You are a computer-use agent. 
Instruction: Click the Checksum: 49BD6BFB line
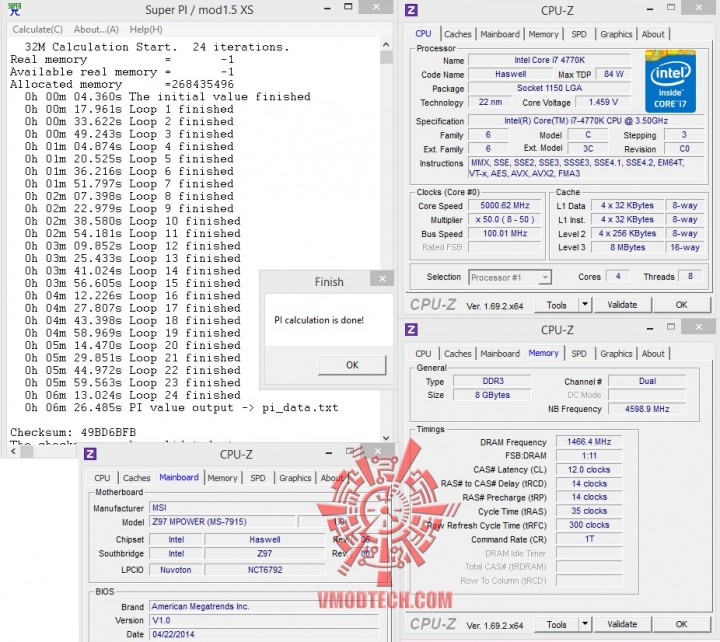[73, 433]
